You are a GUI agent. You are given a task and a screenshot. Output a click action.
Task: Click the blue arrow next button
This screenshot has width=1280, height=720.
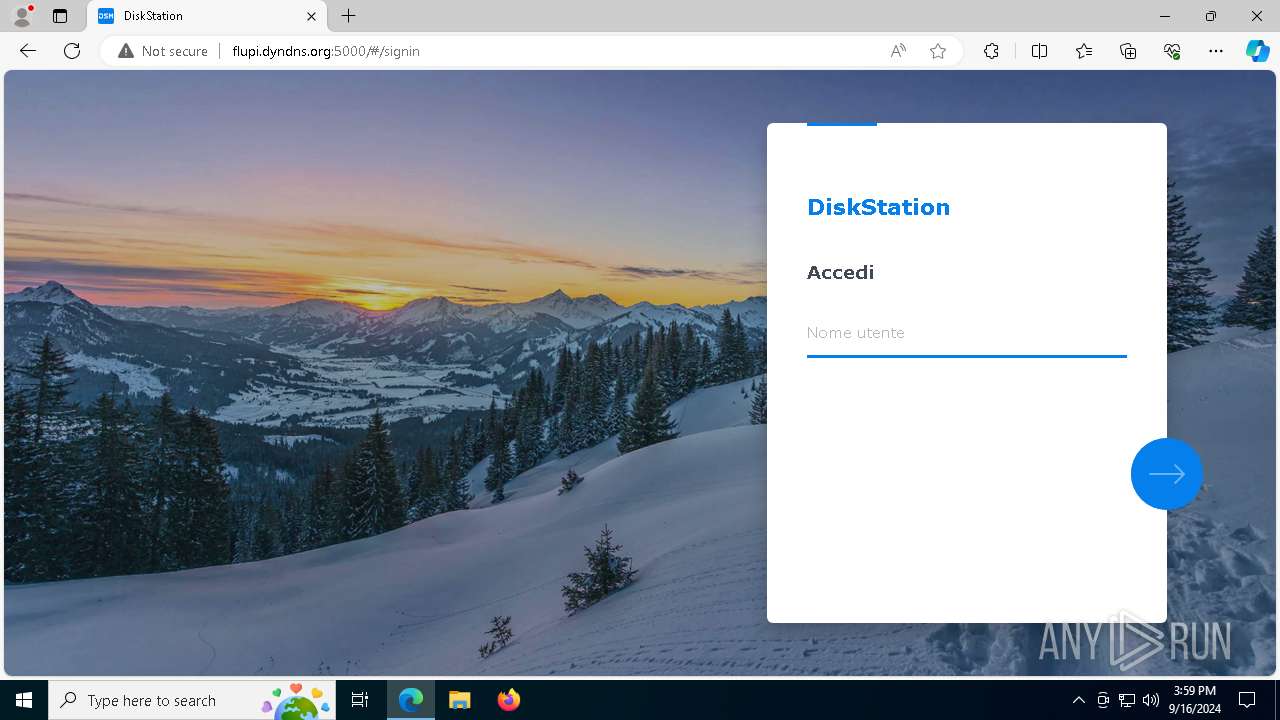1166,474
